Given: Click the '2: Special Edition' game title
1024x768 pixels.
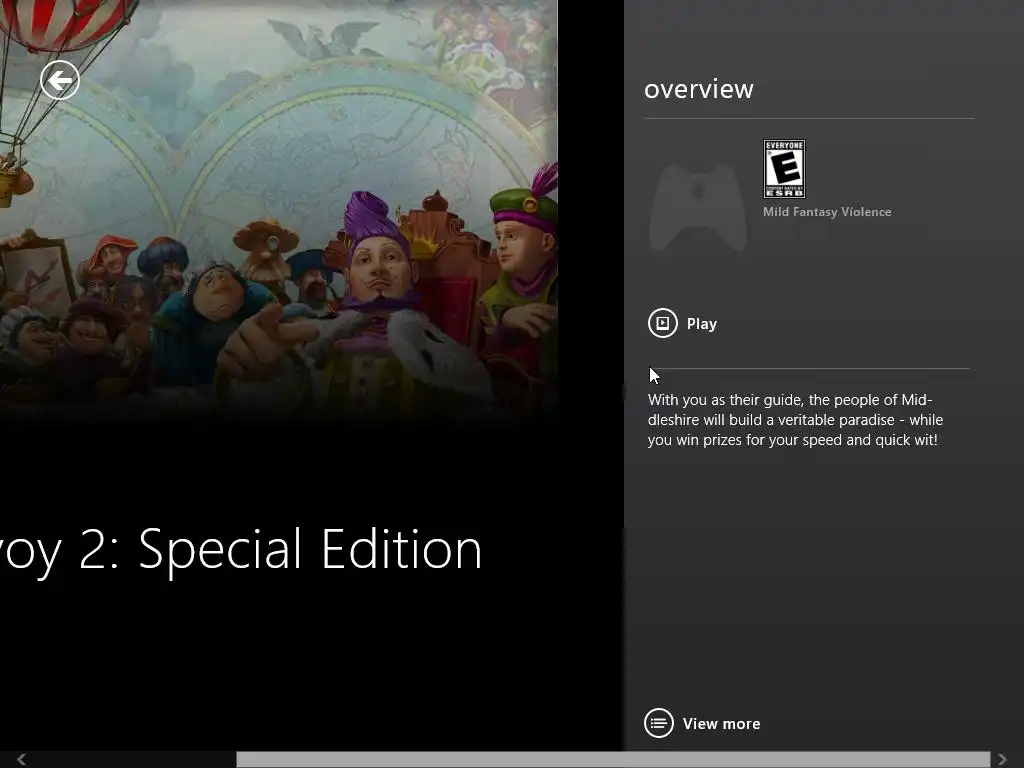Looking at the screenshot, I should pyautogui.click(x=280, y=550).
